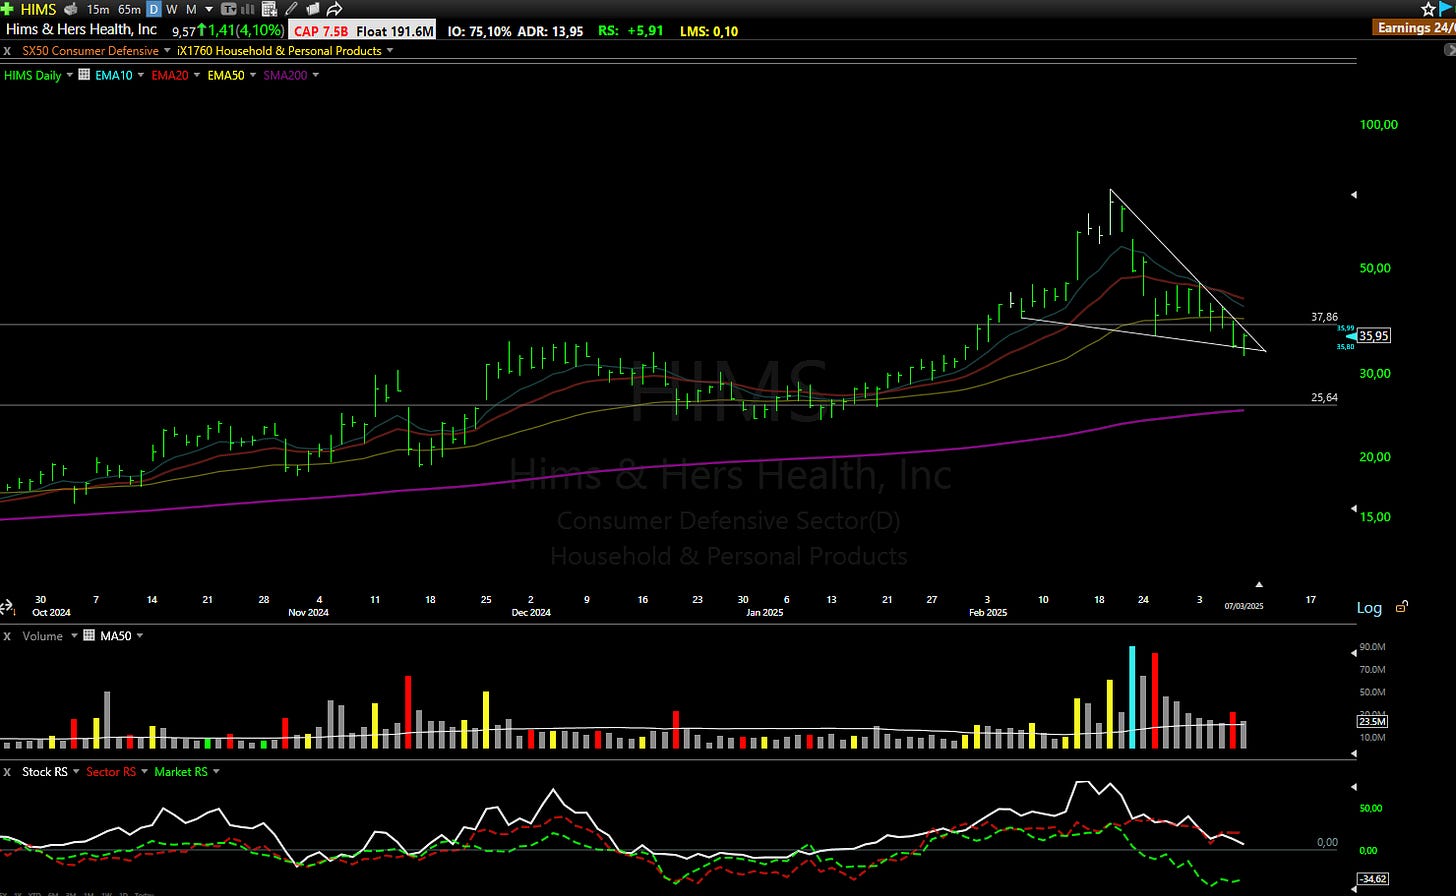Open the EMA50 indicator dropdown

tap(252, 75)
